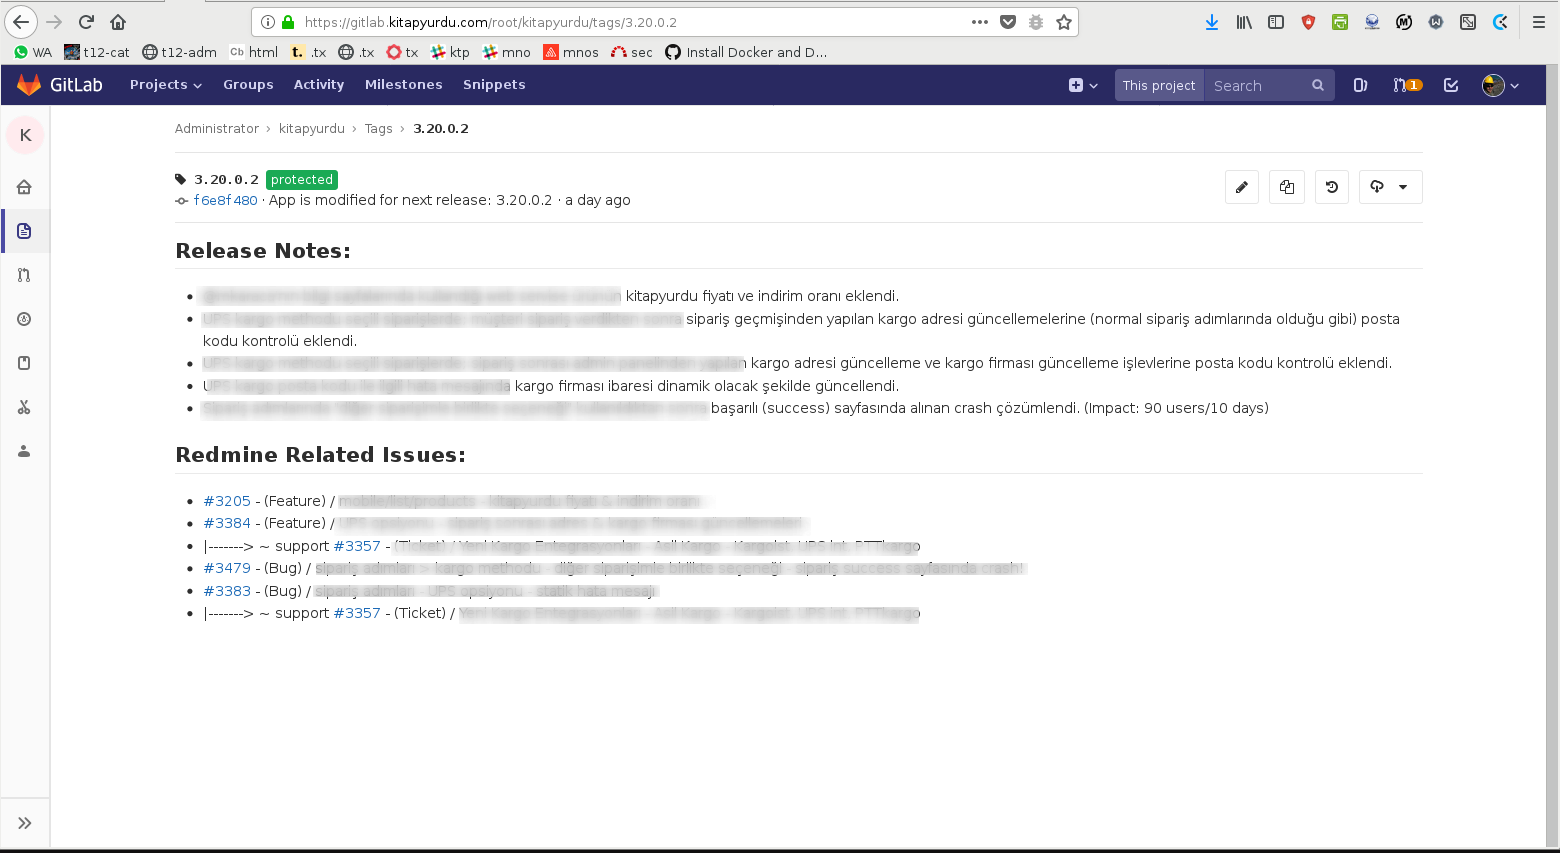Image resolution: width=1560 pixels, height=853 pixels.
Task: Open the Repository icon in sidebar
Action: coord(24,231)
